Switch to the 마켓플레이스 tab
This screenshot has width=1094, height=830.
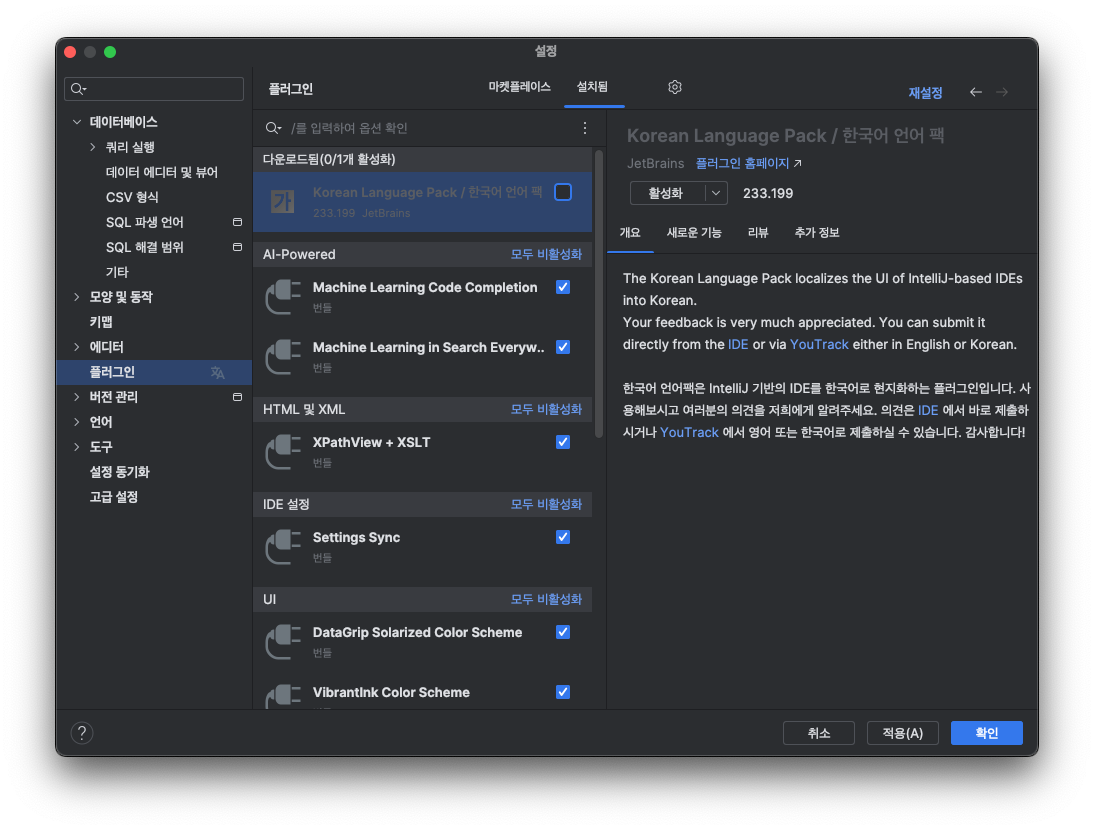tap(519, 86)
